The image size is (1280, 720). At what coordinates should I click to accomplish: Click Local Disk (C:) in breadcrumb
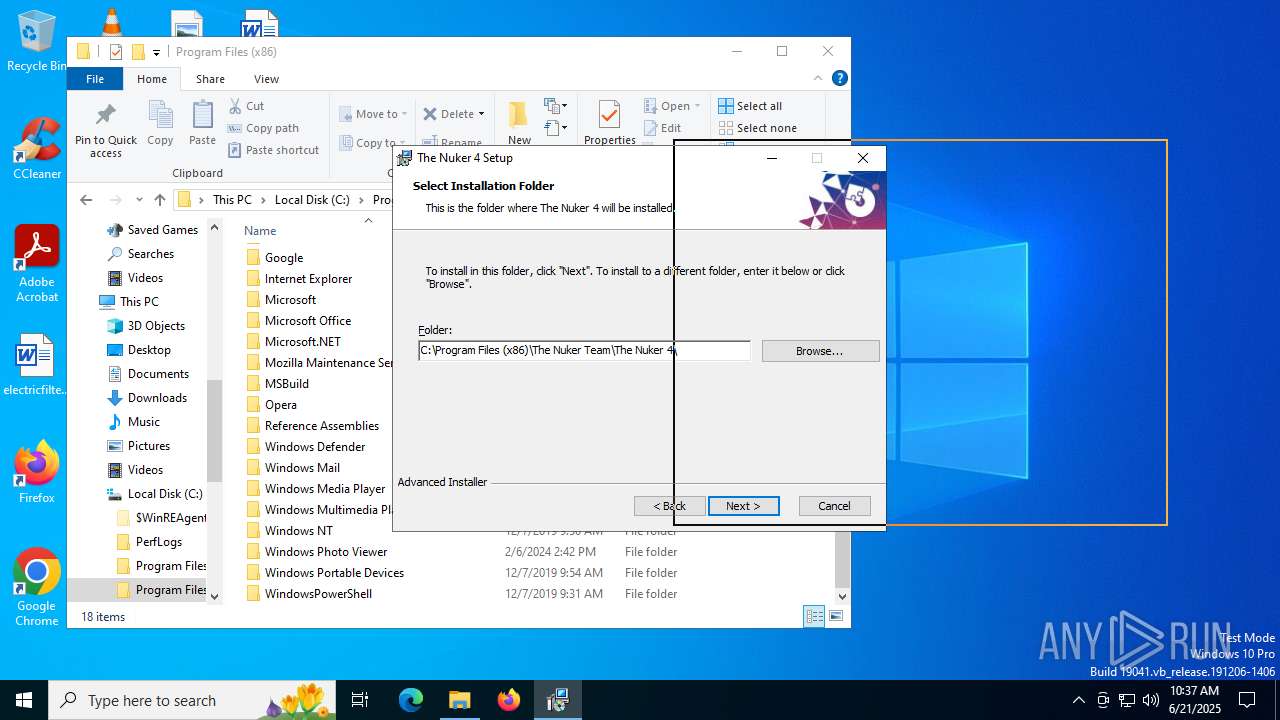[312, 200]
